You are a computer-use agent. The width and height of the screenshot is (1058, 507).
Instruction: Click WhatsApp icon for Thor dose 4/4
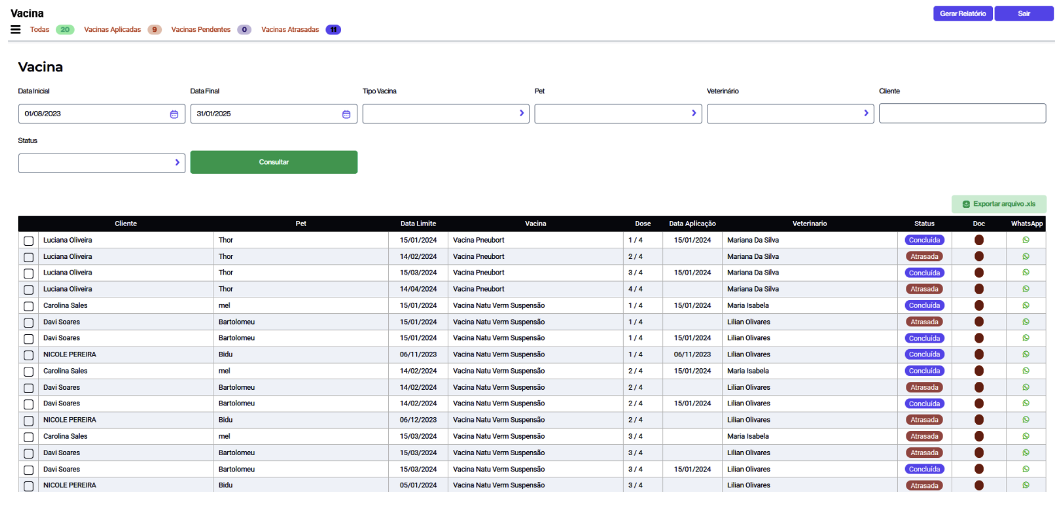[1026, 289]
